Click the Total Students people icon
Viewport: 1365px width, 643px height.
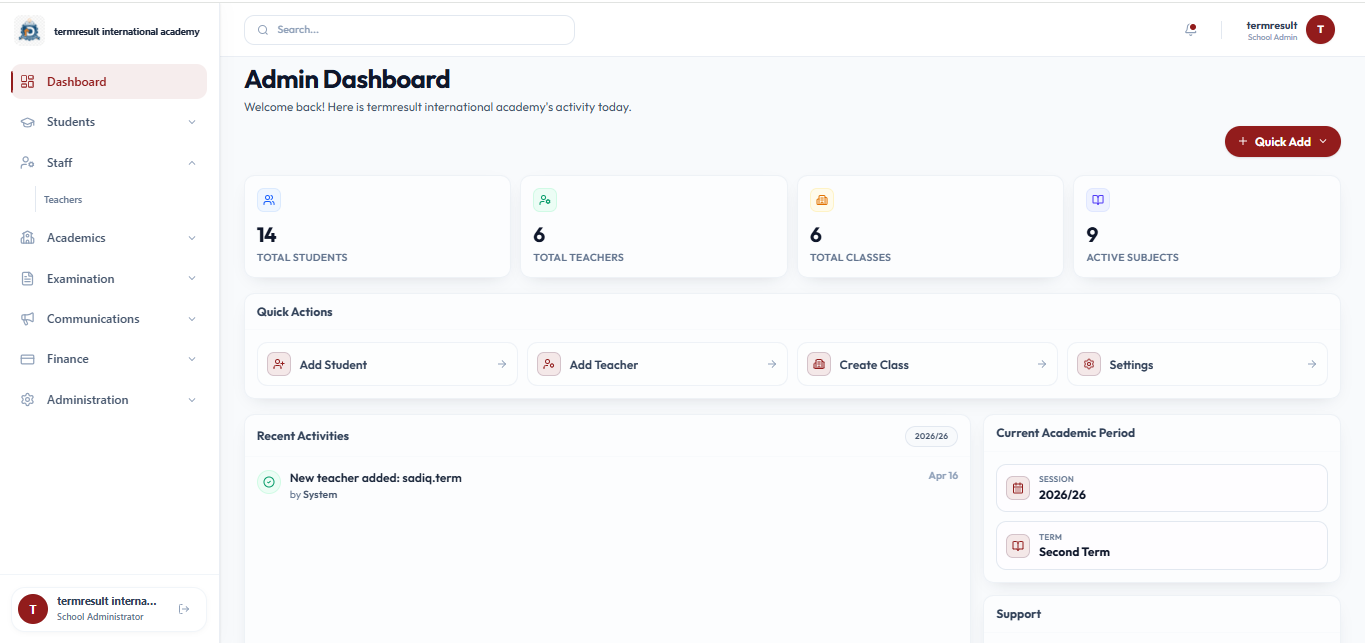[x=269, y=200]
